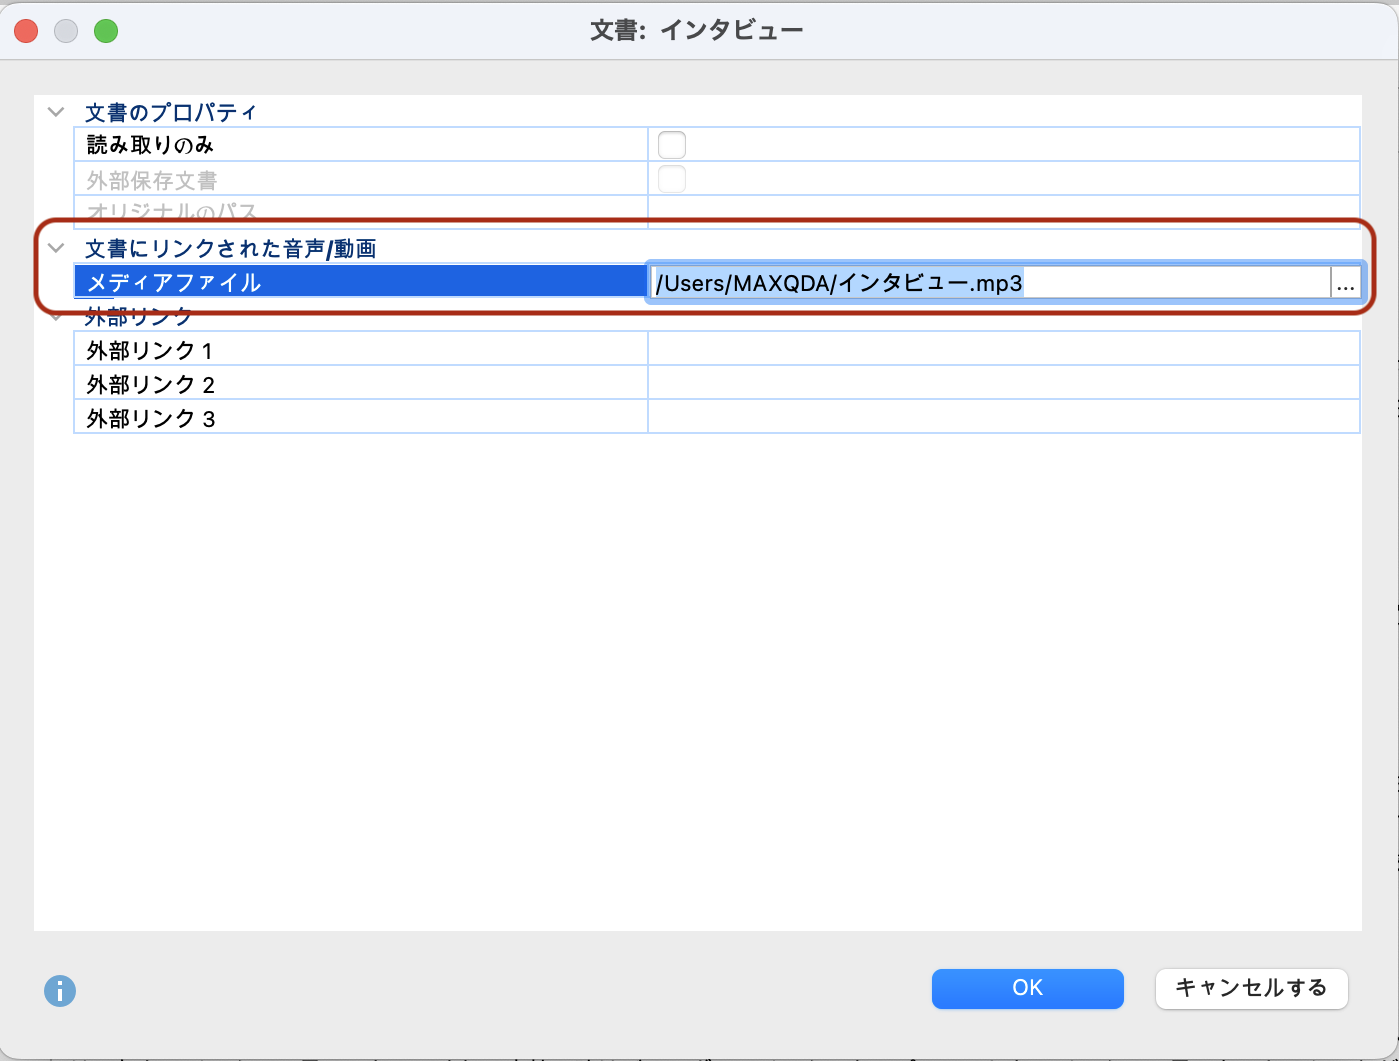Screen dimensions: 1399x1061
Task: Click the gray minimize window button
Action: [66, 31]
